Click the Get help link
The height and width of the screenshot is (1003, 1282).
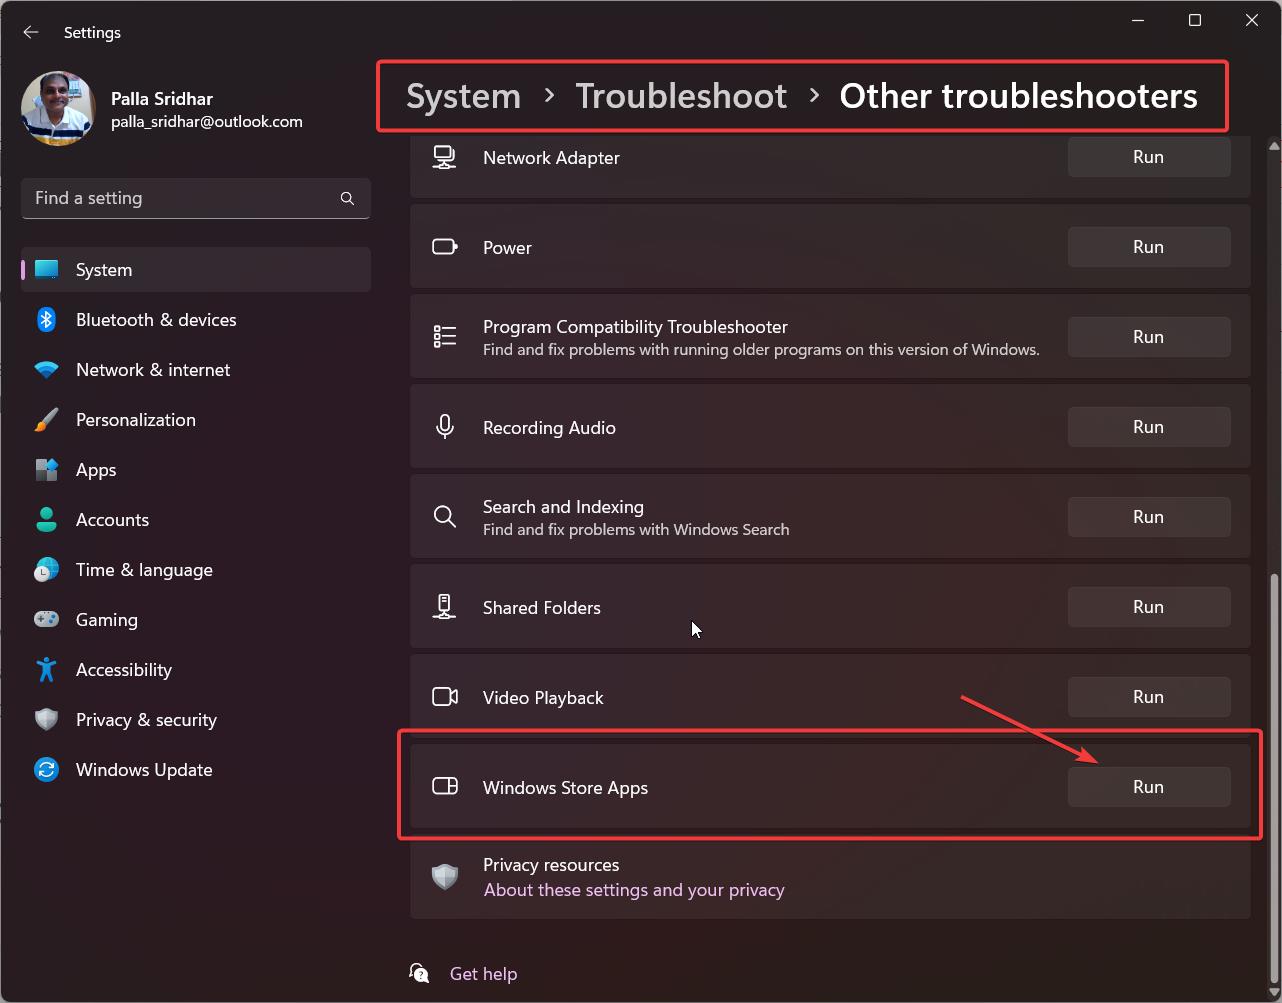(x=483, y=974)
